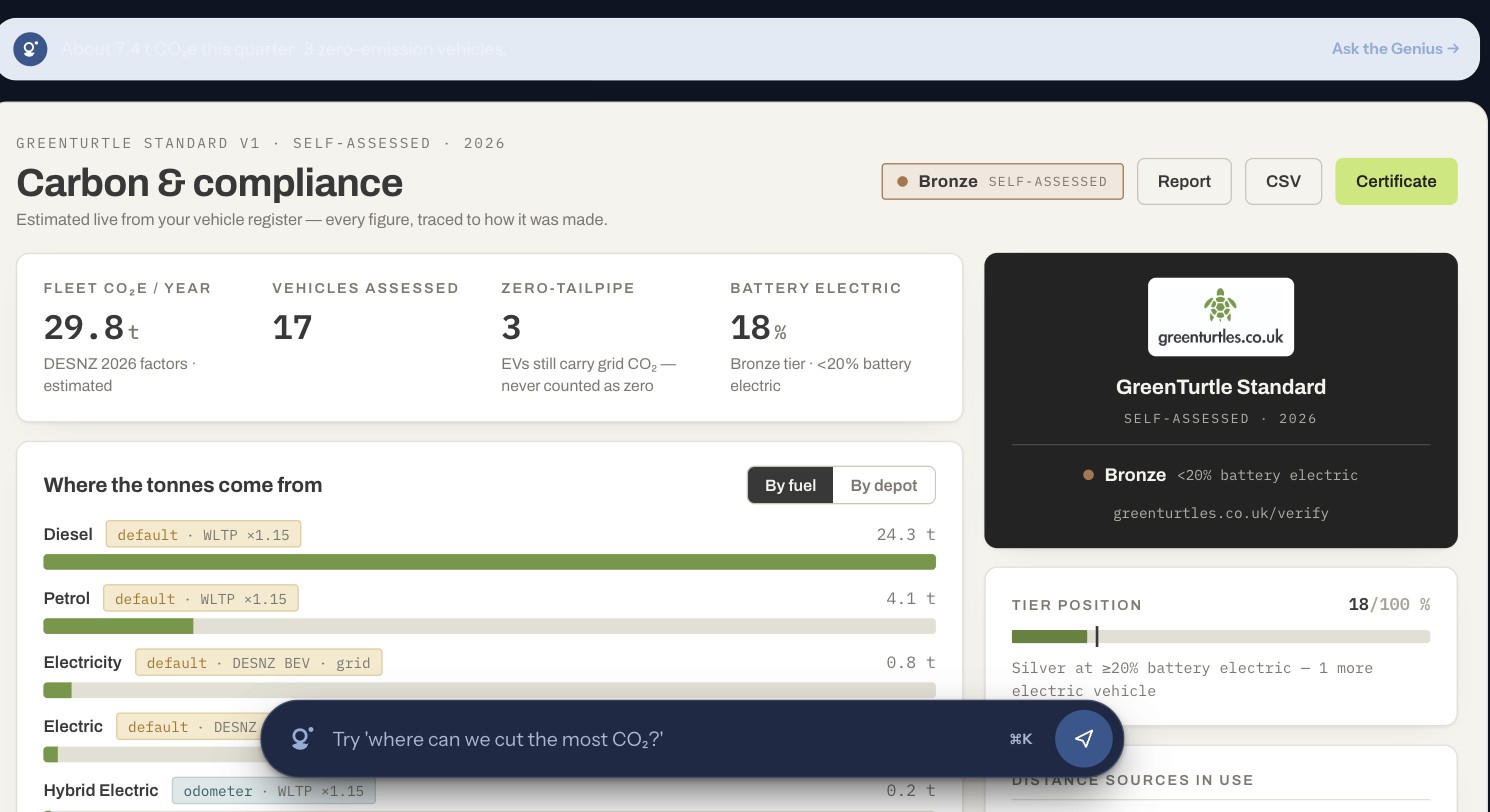Switch chart to By fuel
Image resolution: width=1490 pixels, height=812 pixels.
[x=790, y=485]
